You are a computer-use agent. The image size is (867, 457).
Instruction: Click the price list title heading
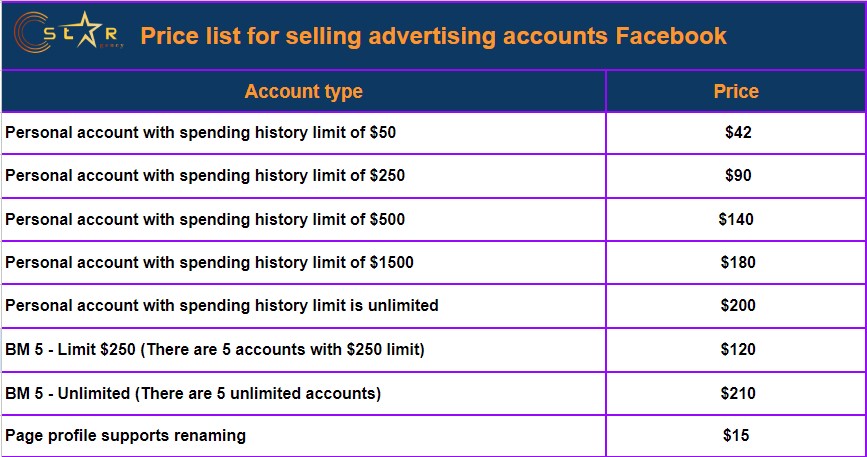coord(433,36)
